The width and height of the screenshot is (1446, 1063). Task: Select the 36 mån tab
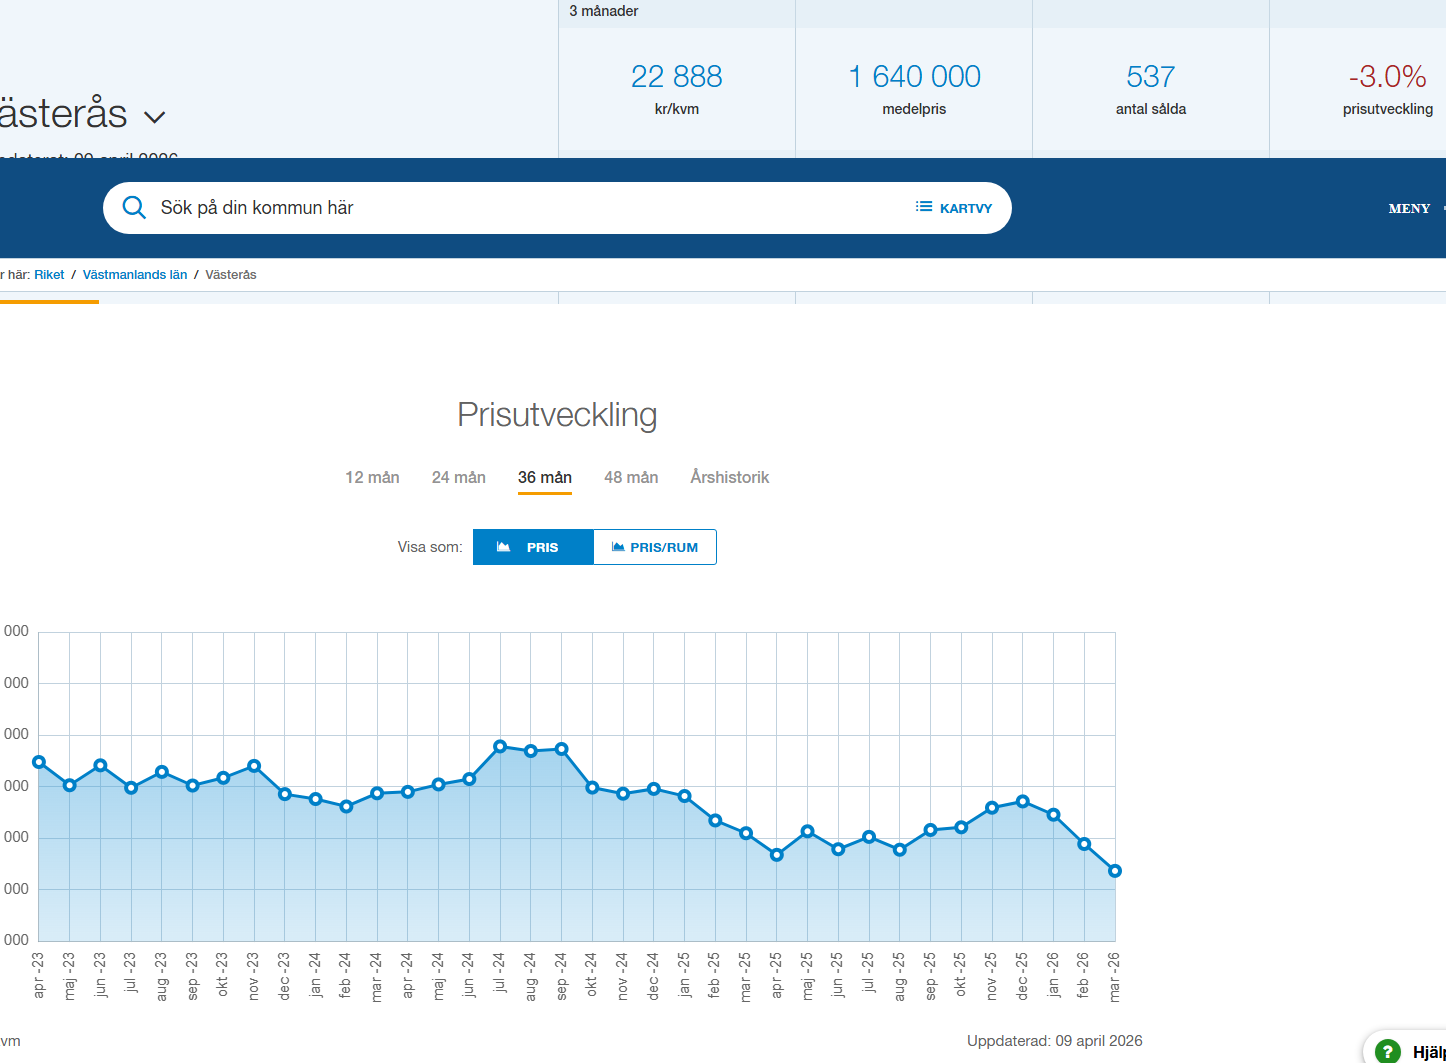(545, 477)
